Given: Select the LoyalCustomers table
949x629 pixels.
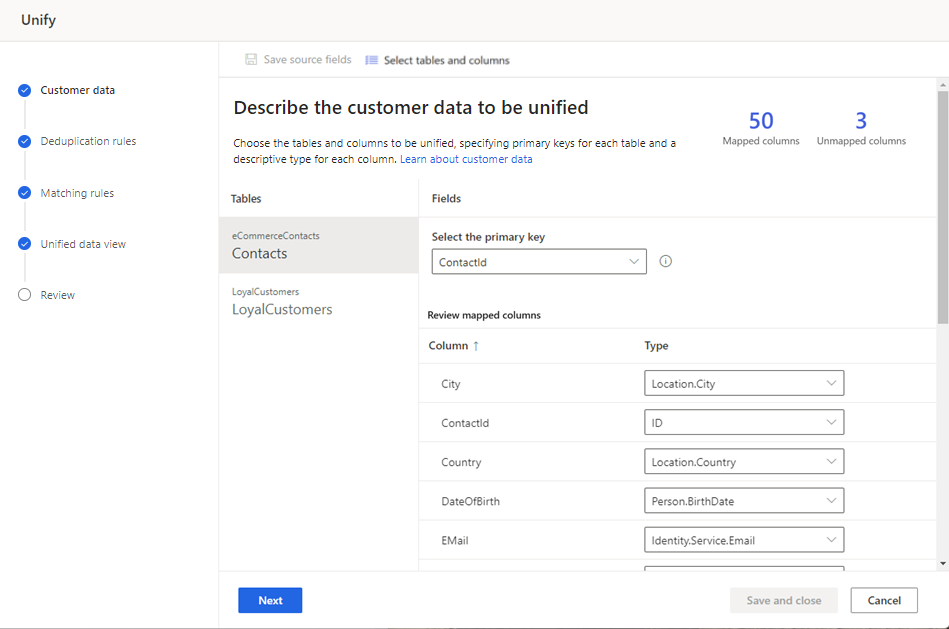Looking at the screenshot, I should coord(282,302).
